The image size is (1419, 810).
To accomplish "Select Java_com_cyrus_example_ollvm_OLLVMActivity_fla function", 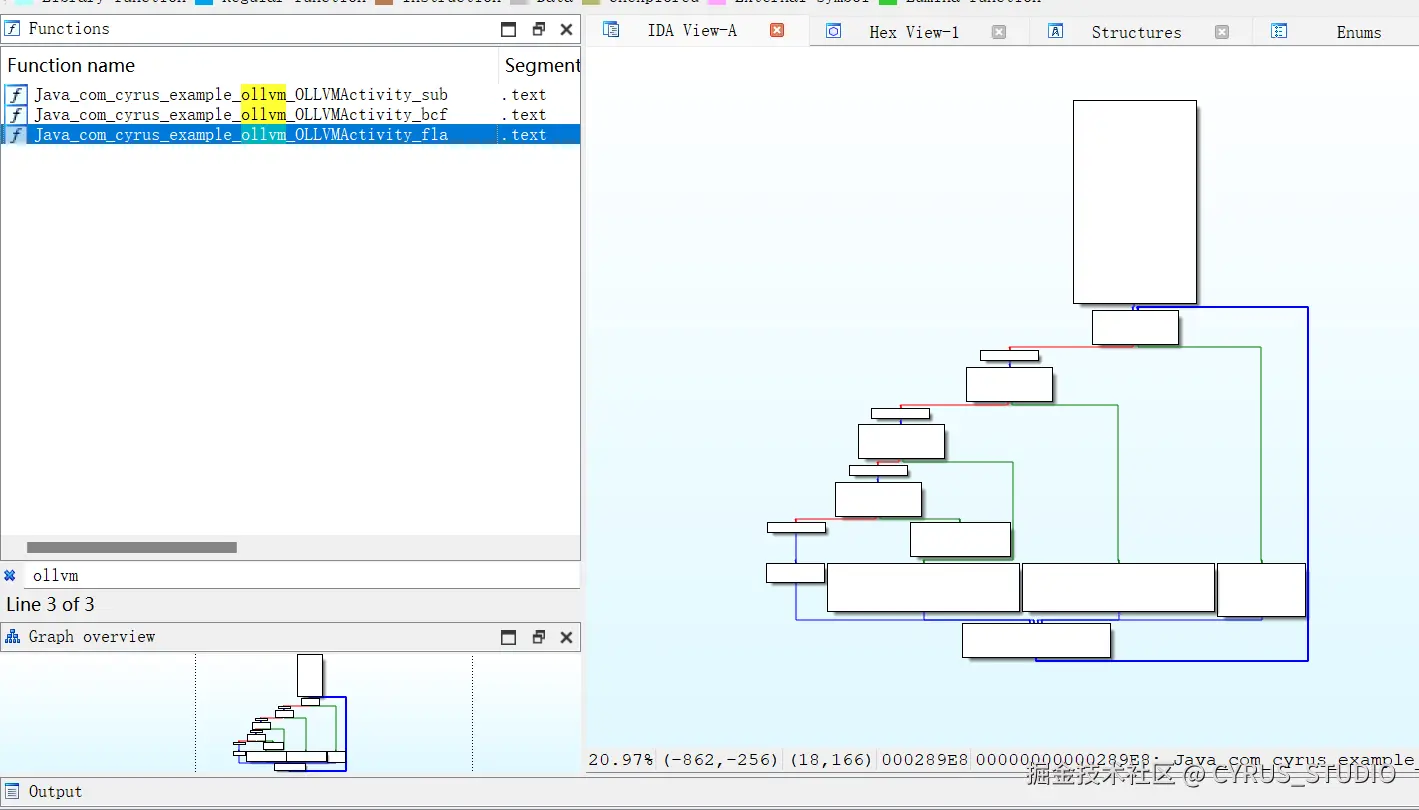I will click(241, 135).
